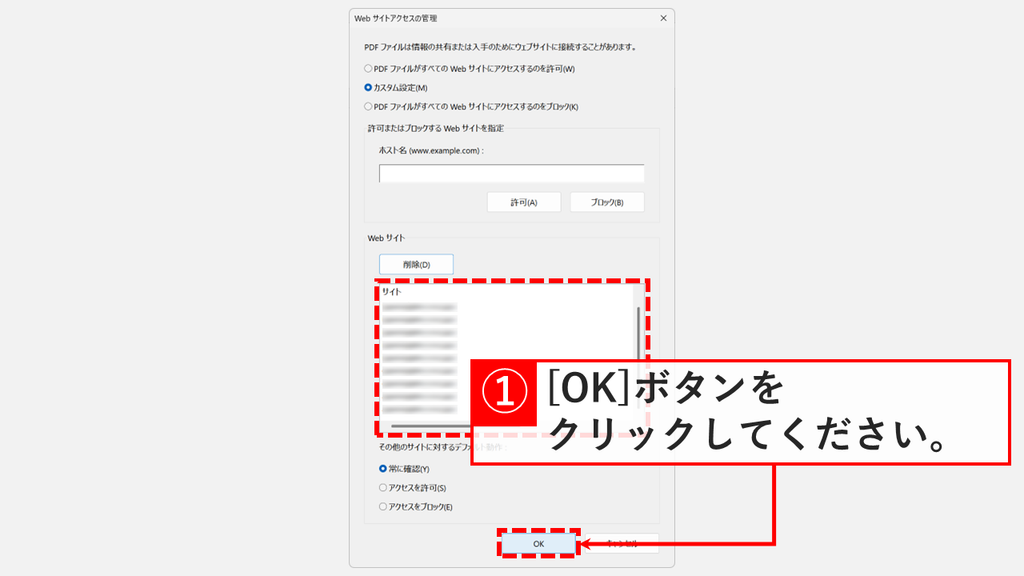Close the Web サイトアクセスの管理 dialog
Screen dimensions: 1024x576
pyautogui.click(x=663, y=18)
